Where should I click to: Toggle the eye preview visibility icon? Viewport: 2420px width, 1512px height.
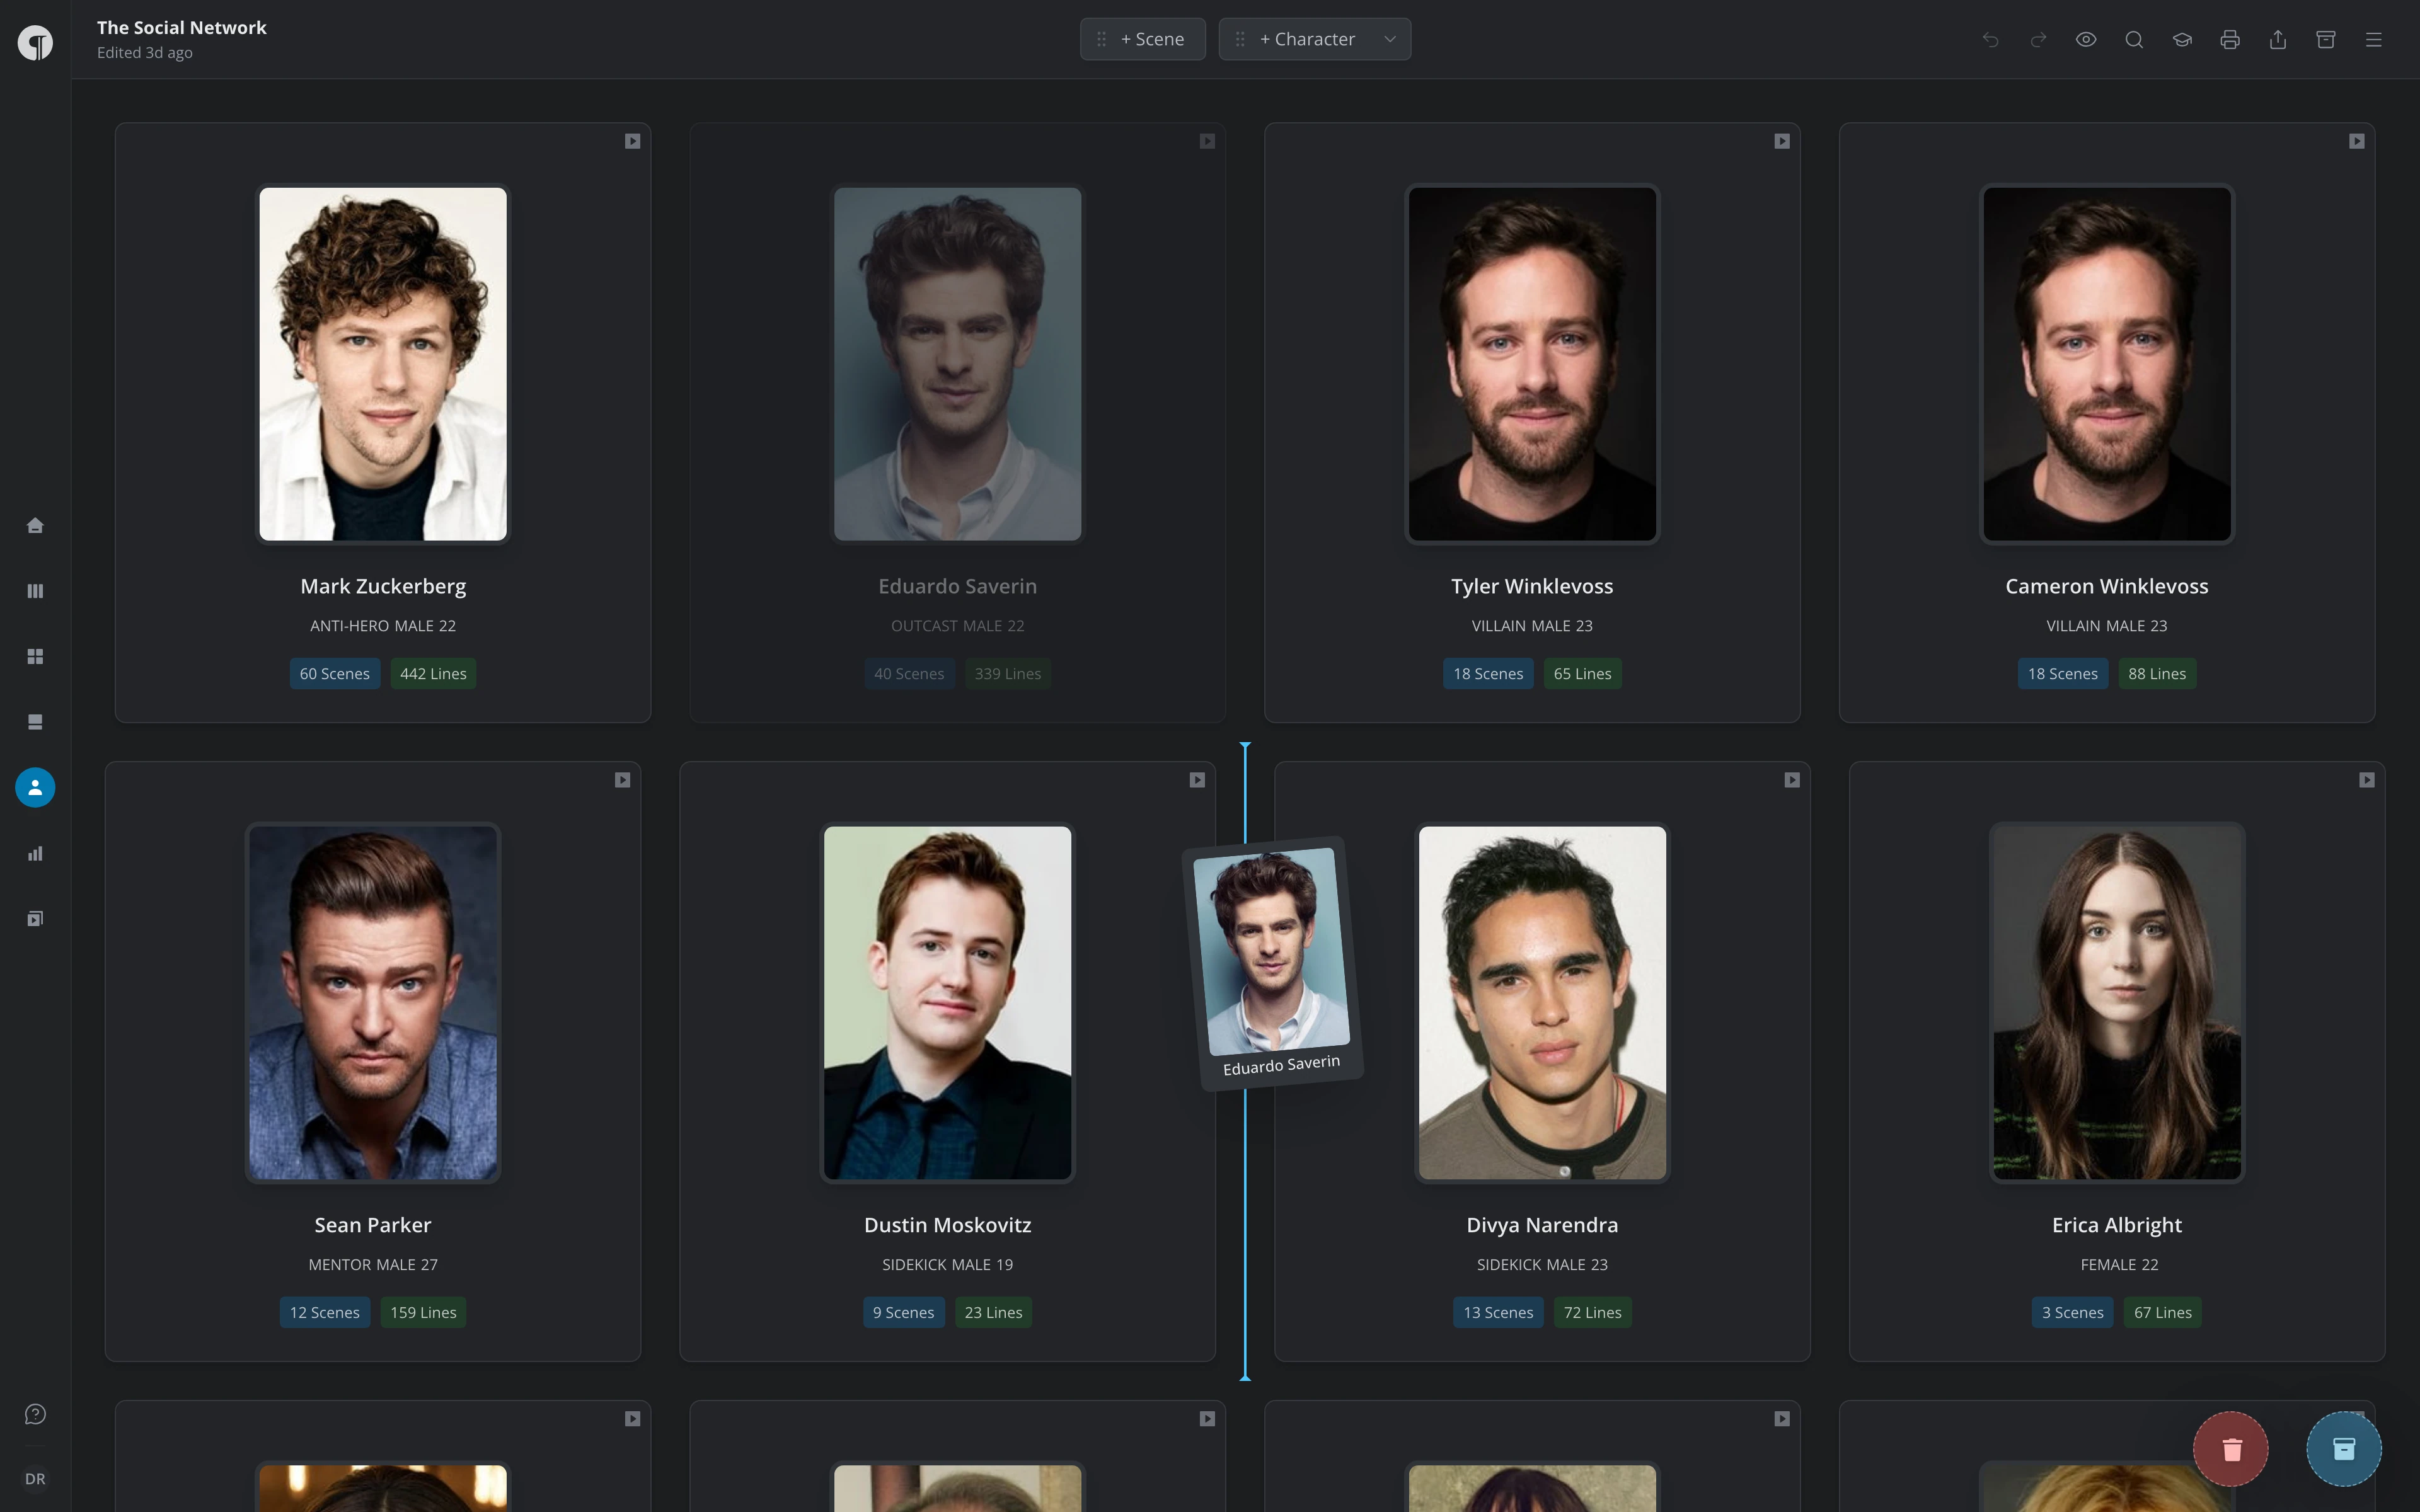click(x=2086, y=39)
